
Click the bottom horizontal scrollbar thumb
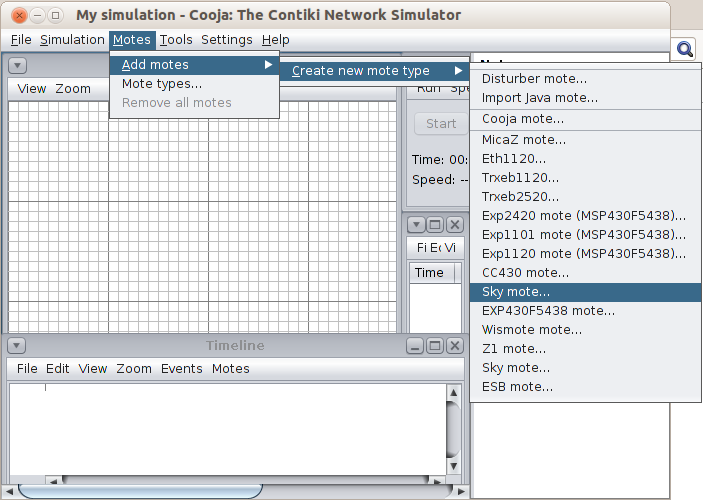pyautogui.click(x=140, y=491)
